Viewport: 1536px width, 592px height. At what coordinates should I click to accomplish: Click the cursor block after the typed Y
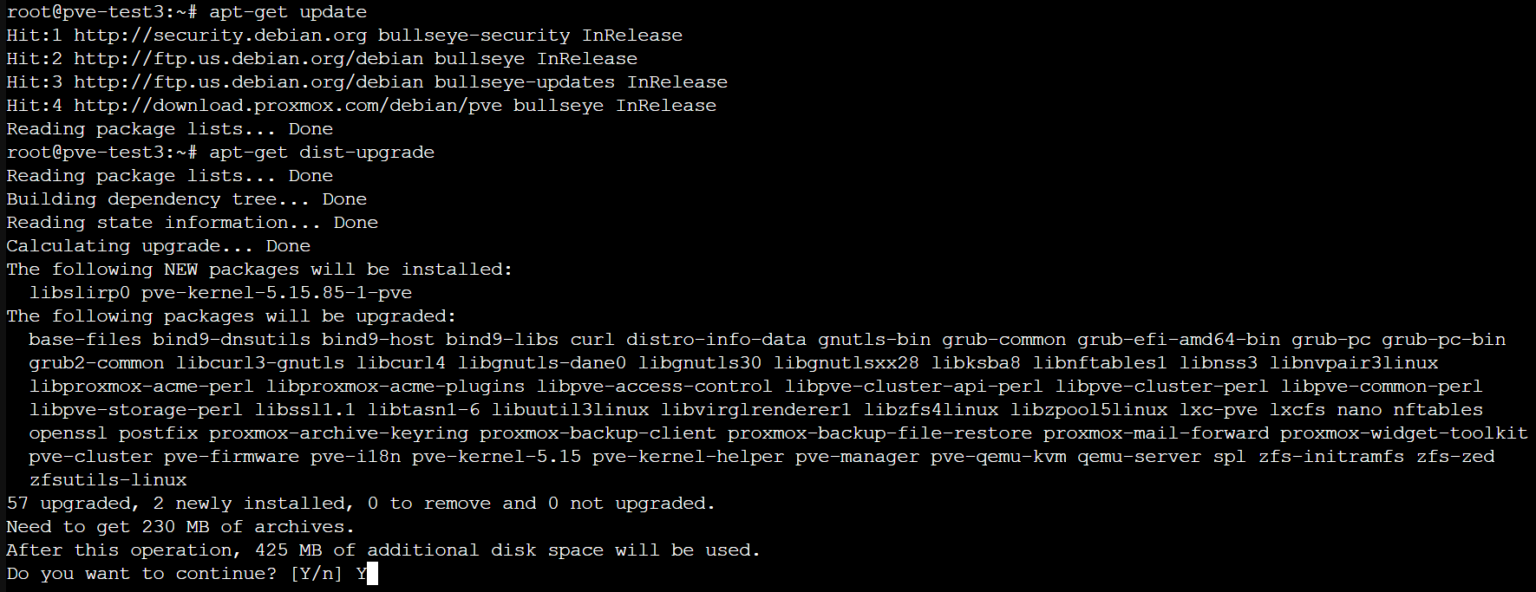point(372,574)
